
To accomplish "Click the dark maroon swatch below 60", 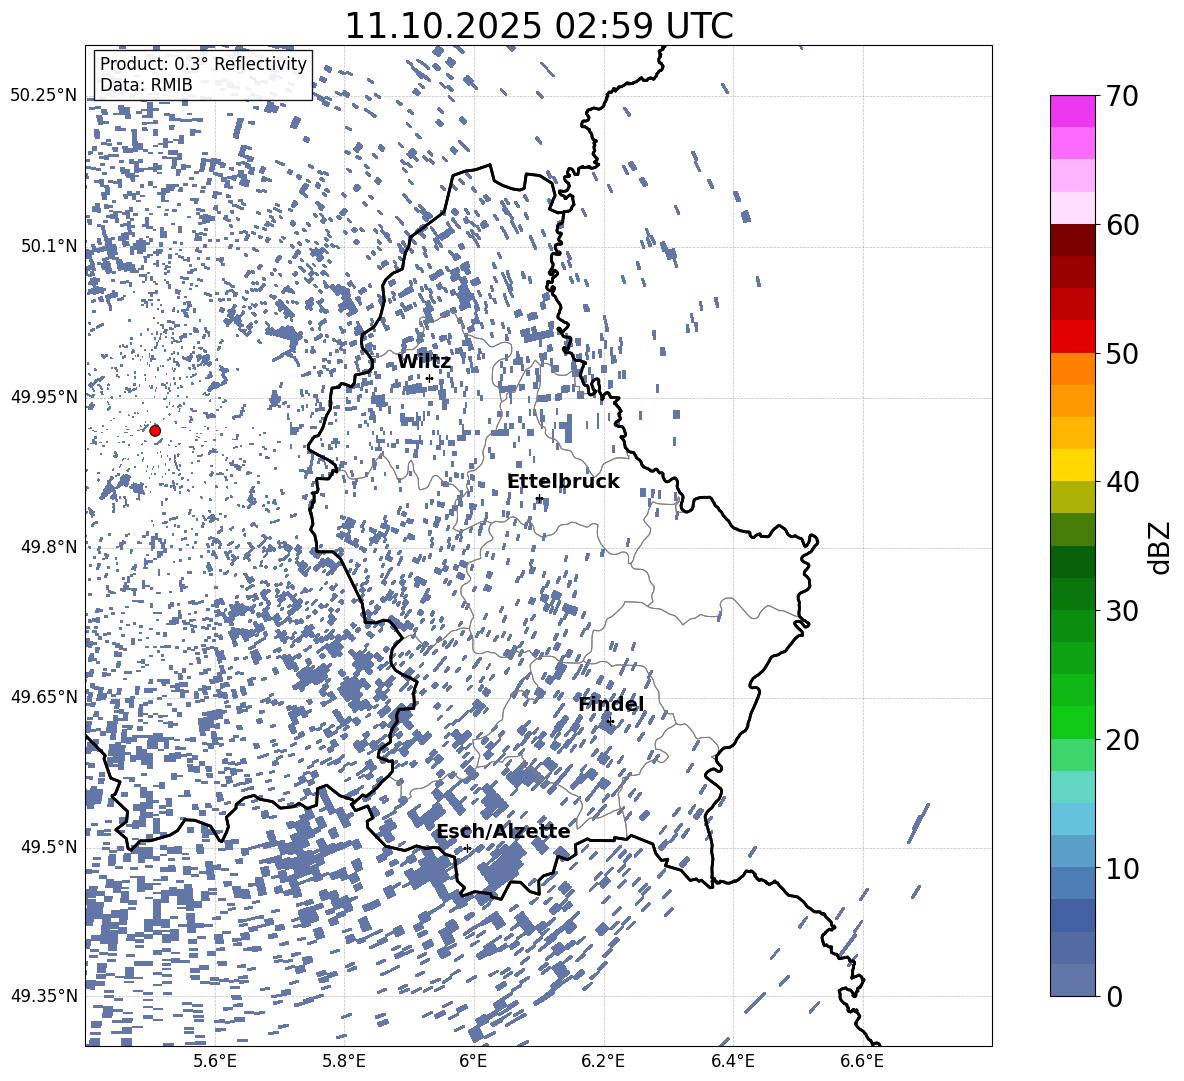I will click(1072, 240).
